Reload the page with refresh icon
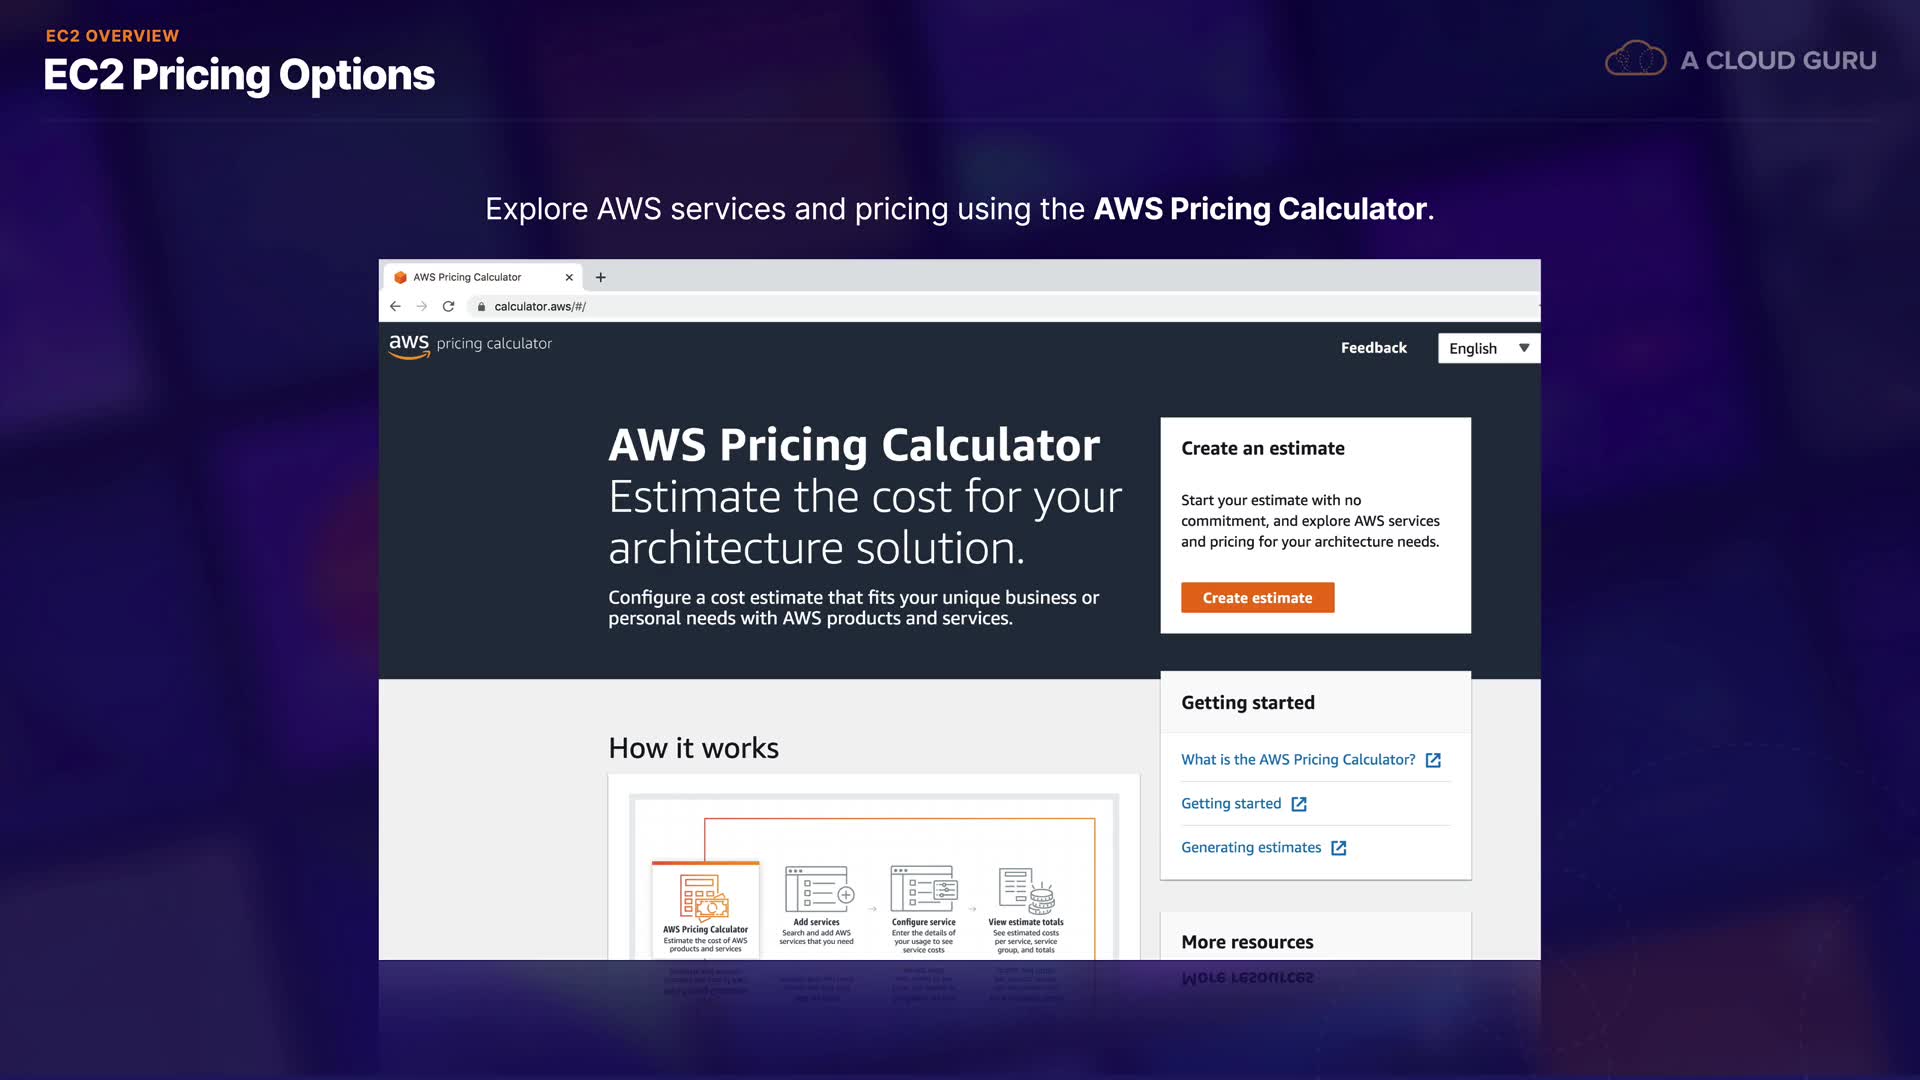Image resolution: width=1920 pixels, height=1080 pixels. pyautogui.click(x=448, y=306)
